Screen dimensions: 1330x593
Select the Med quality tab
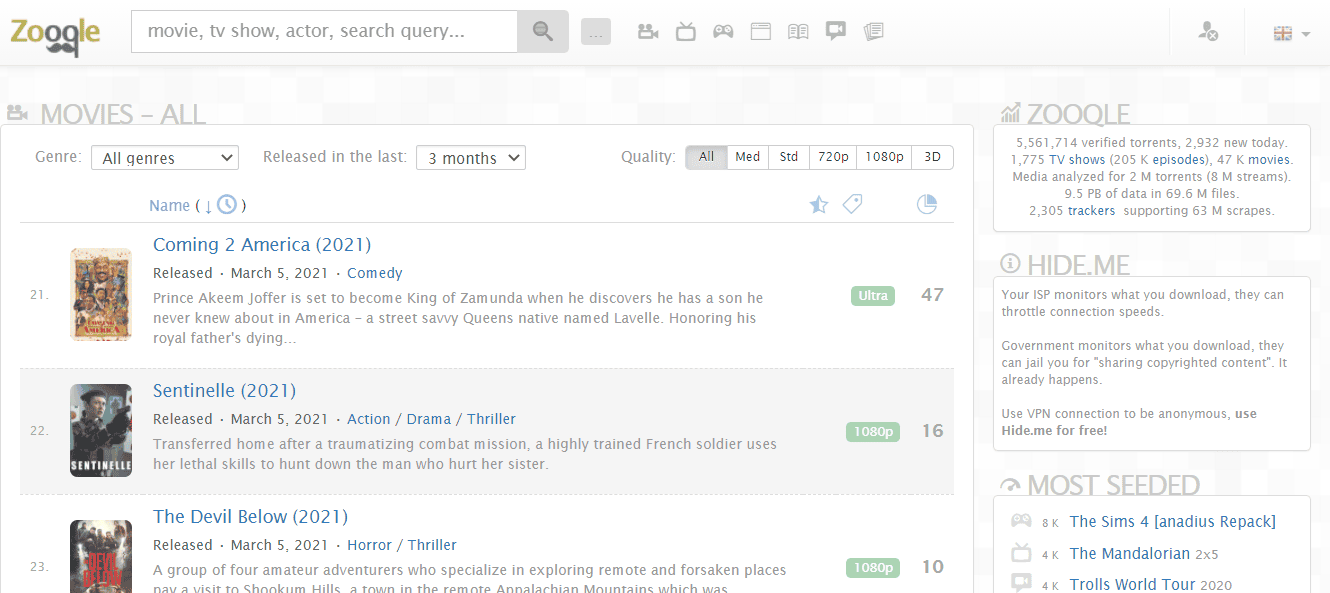pyautogui.click(x=747, y=157)
